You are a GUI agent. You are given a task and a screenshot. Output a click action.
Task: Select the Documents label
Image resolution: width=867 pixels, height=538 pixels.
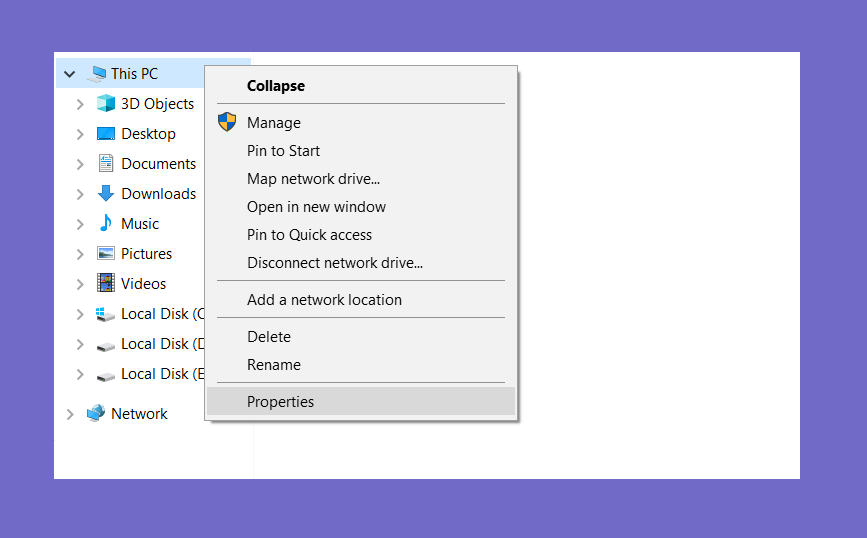(159, 164)
